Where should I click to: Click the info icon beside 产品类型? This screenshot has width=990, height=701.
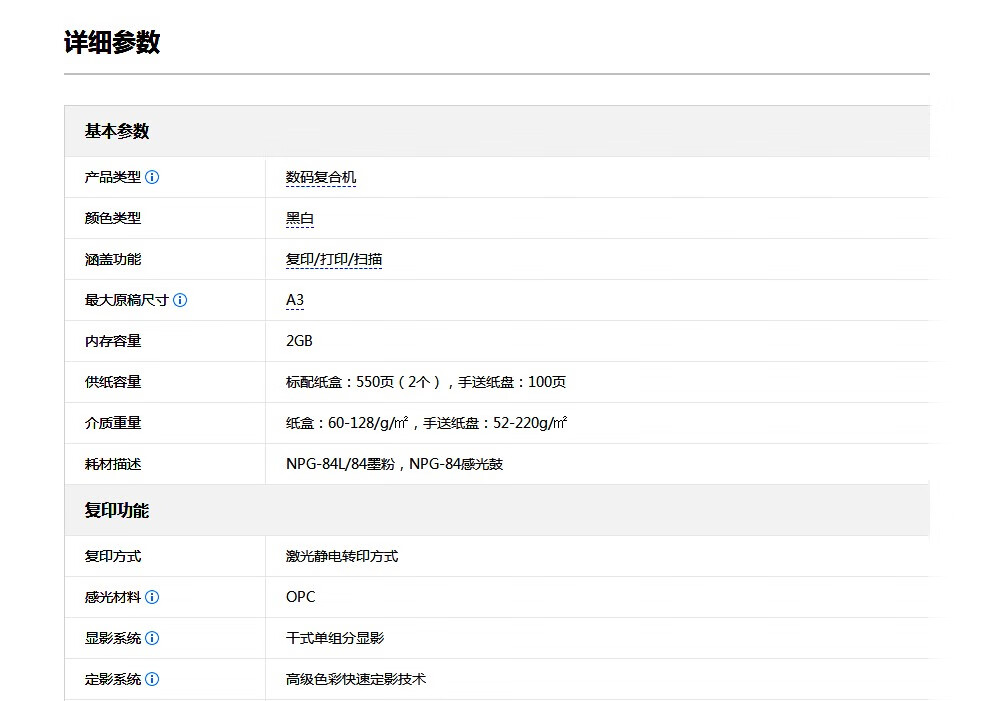pyautogui.click(x=152, y=177)
